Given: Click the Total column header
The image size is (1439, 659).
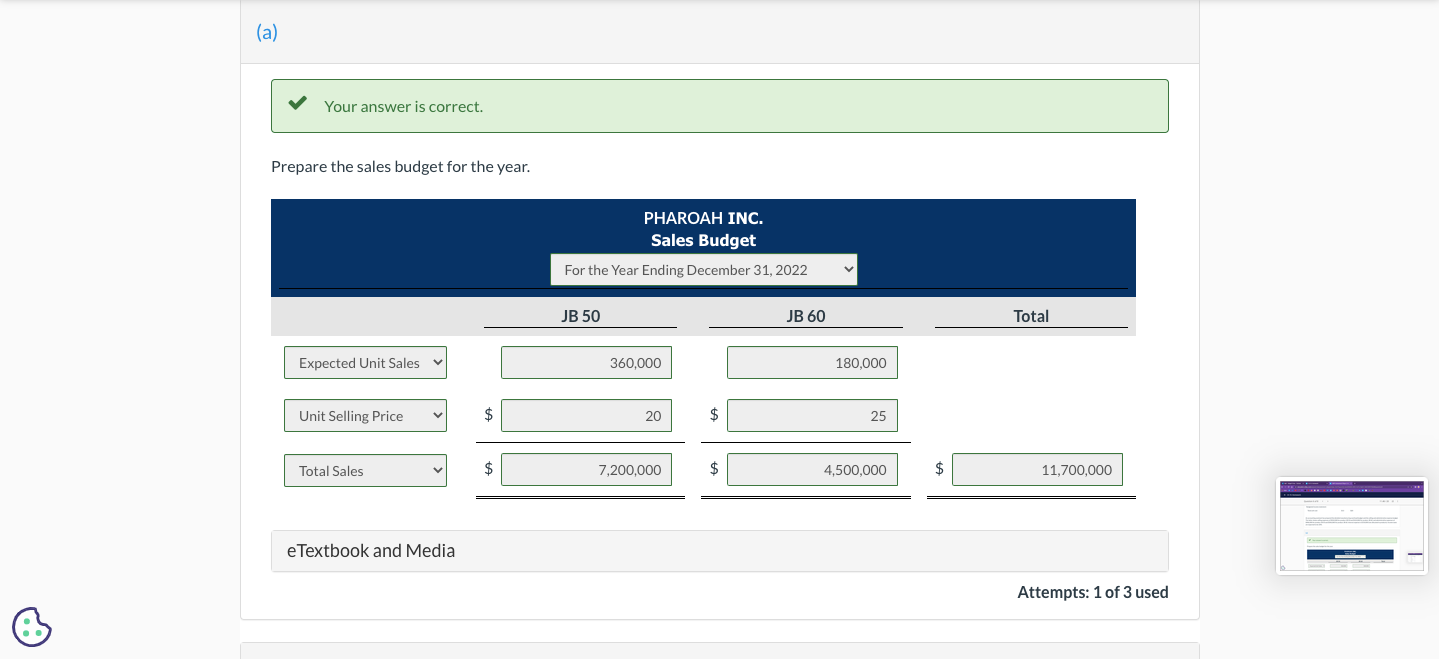Looking at the screenshot, I should pos(1031,316).
